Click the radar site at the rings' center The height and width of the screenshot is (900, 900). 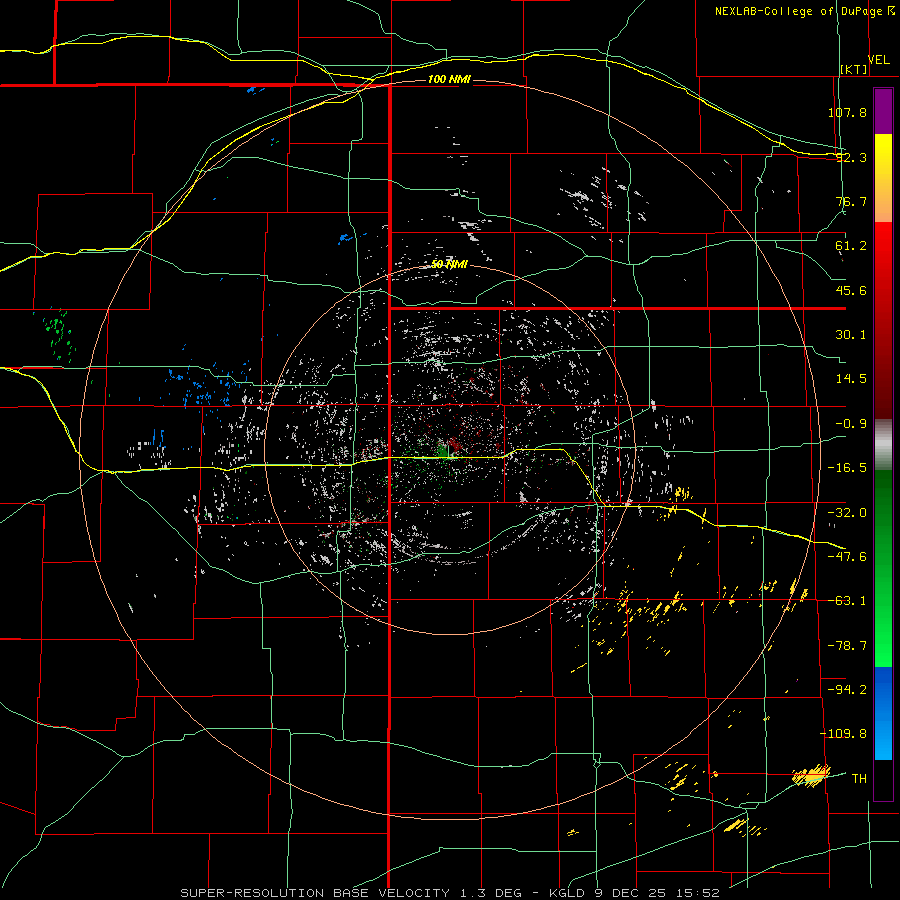(448, 451)
